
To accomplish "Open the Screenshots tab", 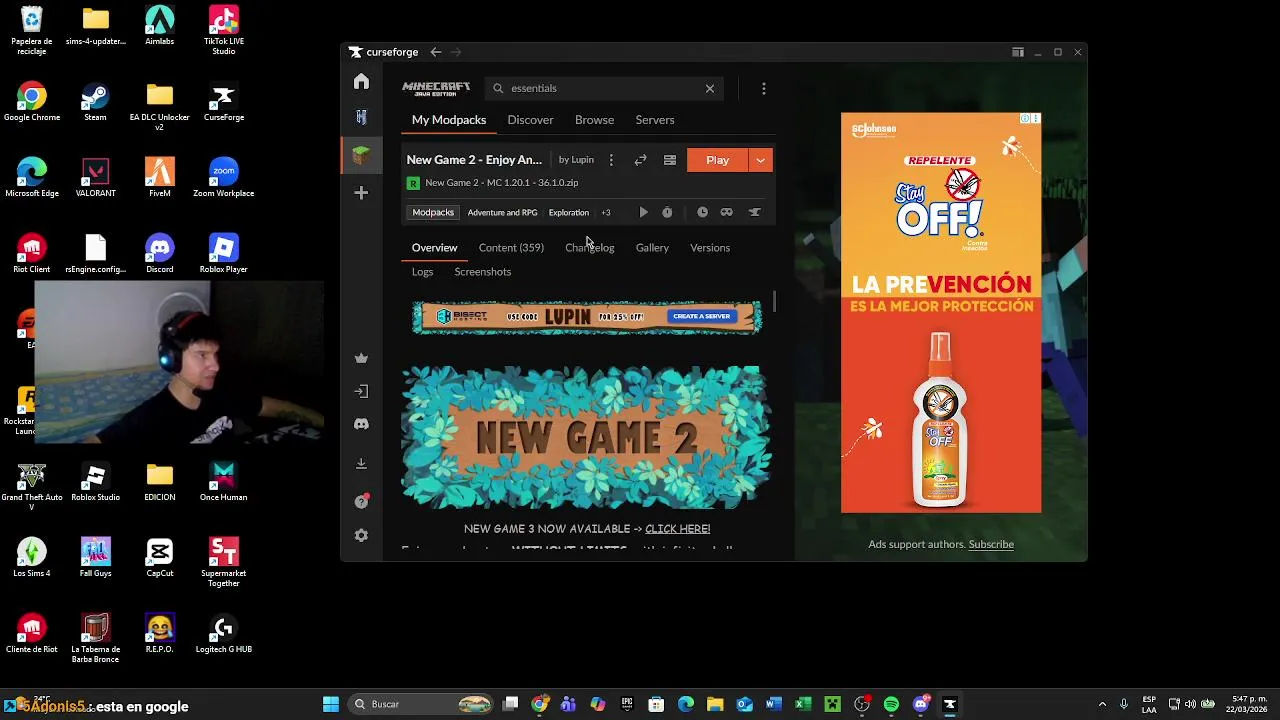I will pyautogui.click(x=482, y=272).
